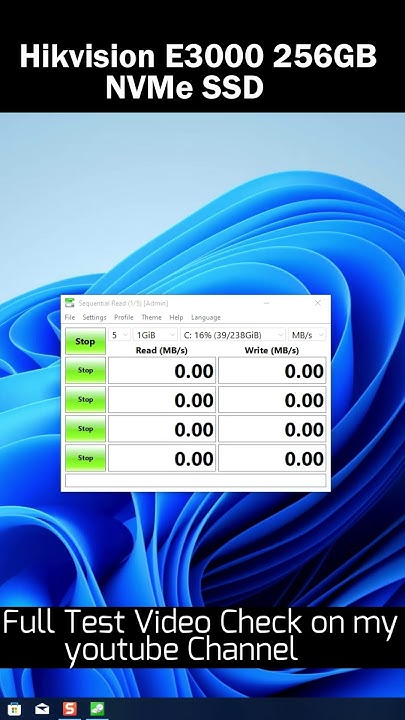Click Stop in the third test row
The image size is (405, 720).
(x=85, y=428)
